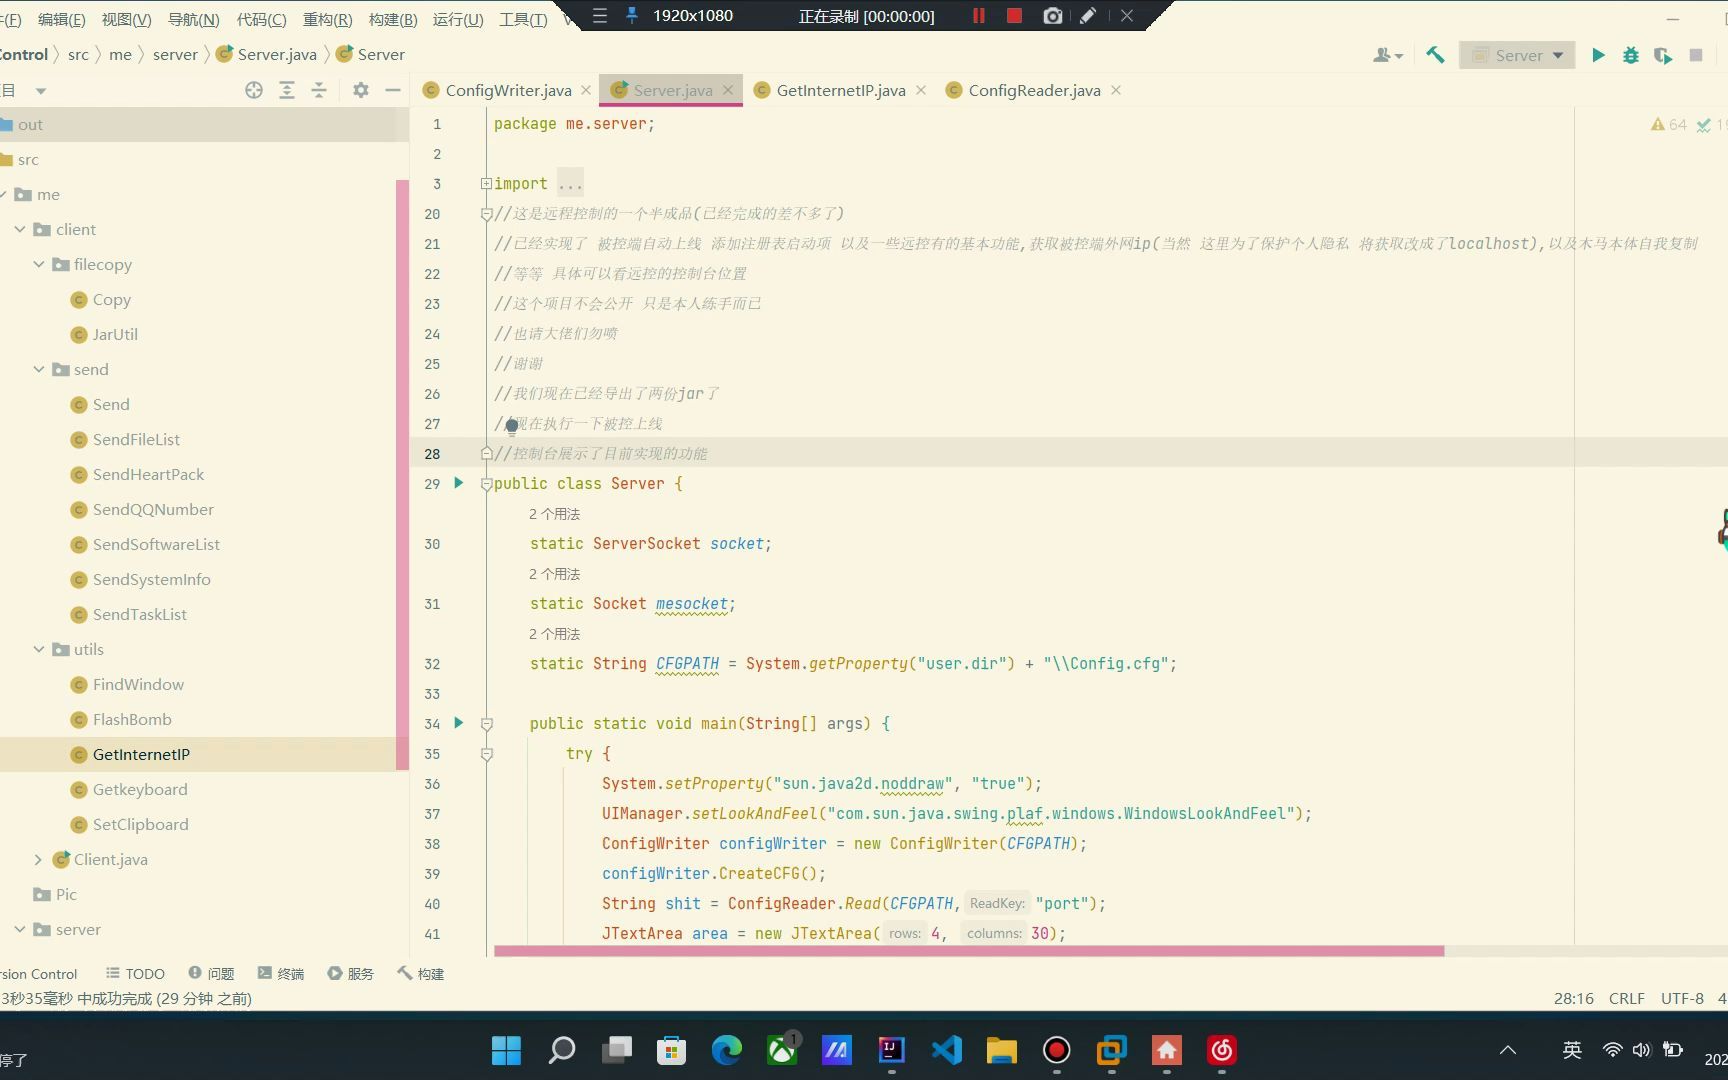The image size is (1728, 1080).
Task: Select FlashBomb class in tree
Action: [x=131, y=719]
